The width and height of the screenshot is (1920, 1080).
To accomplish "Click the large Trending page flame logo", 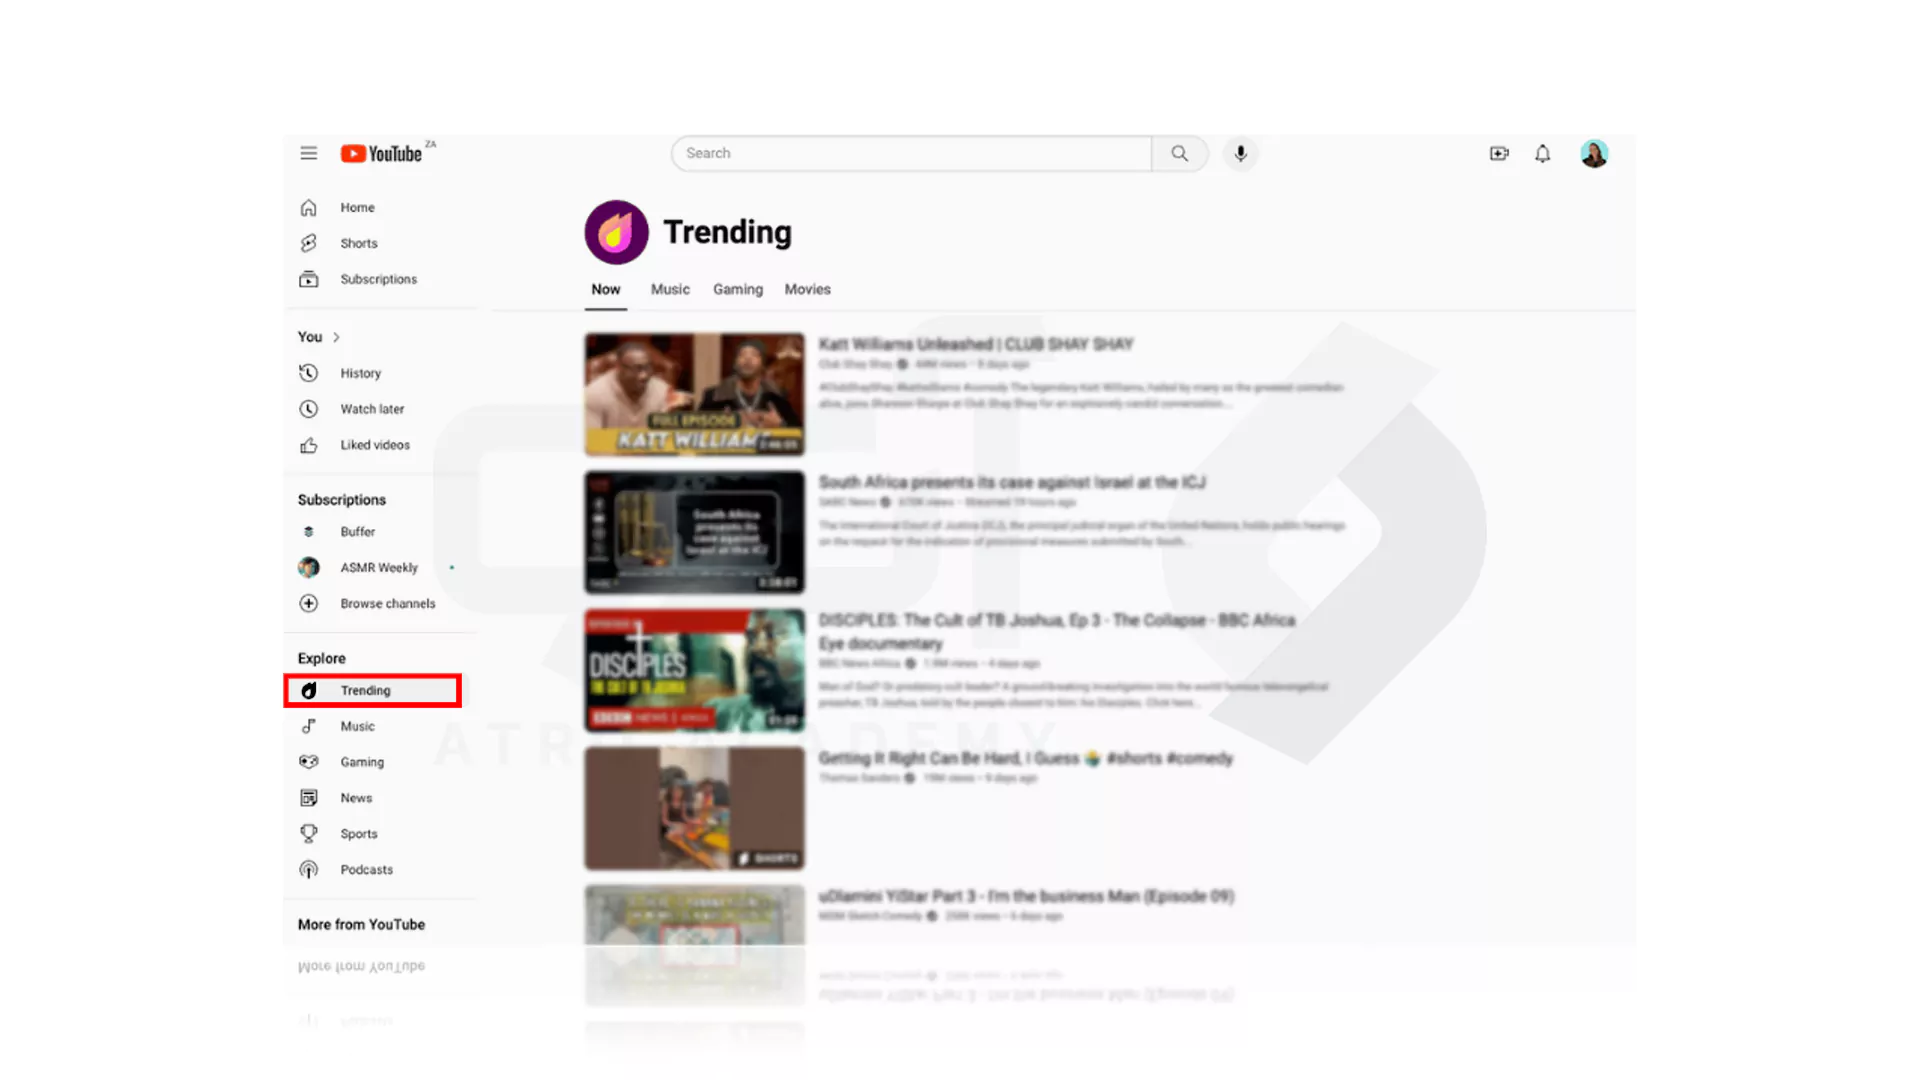I will [616, 232].
